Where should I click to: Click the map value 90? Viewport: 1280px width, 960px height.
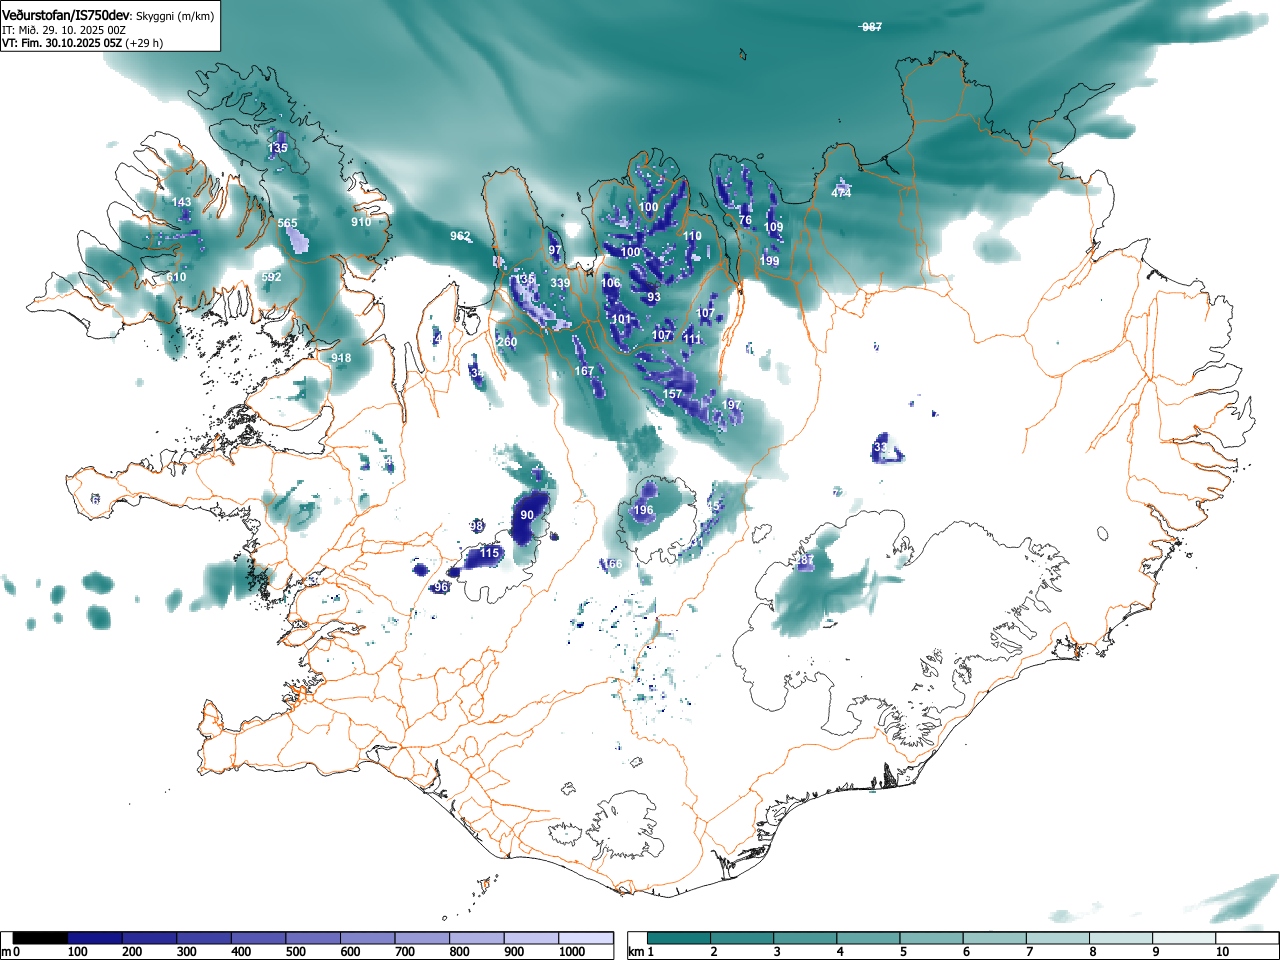click(x=527, y=515)
